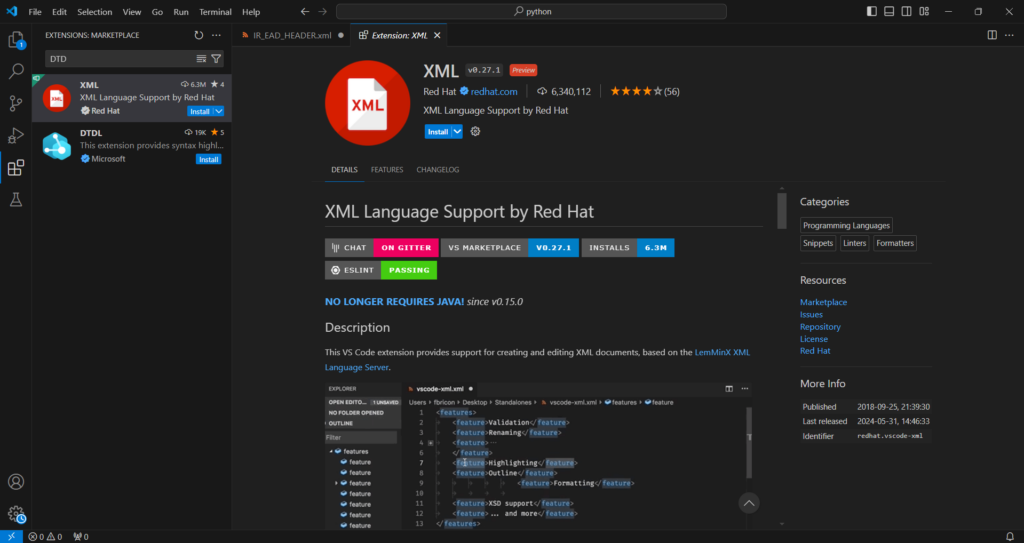Click the scroll-to-top round button
This screenshot has height=543, width=1024.
coord(749,503)
